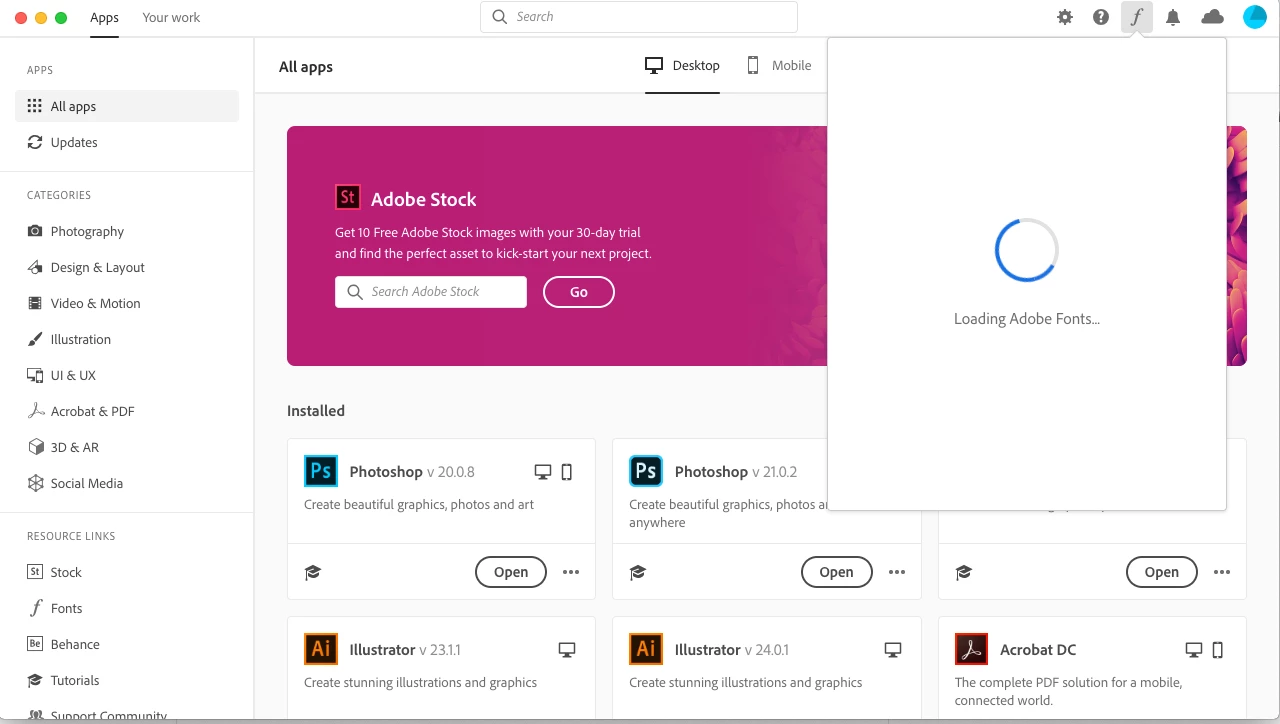The image size is (1280, 724).
Task: Open the notifications bell icon
Action: [1173, 17]
